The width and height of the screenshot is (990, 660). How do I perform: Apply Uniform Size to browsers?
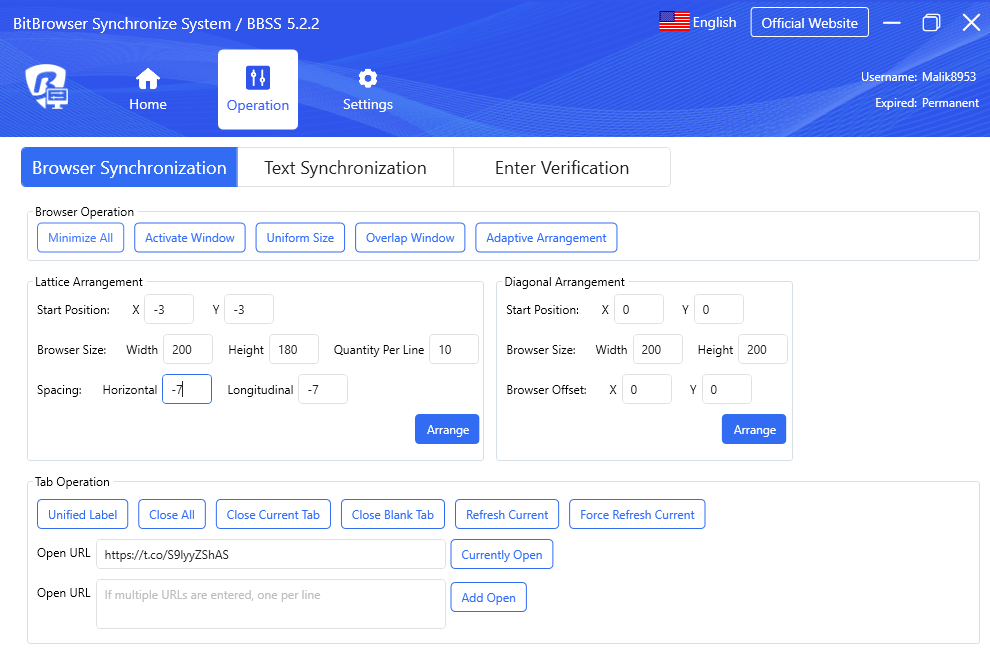coord(300,238)
